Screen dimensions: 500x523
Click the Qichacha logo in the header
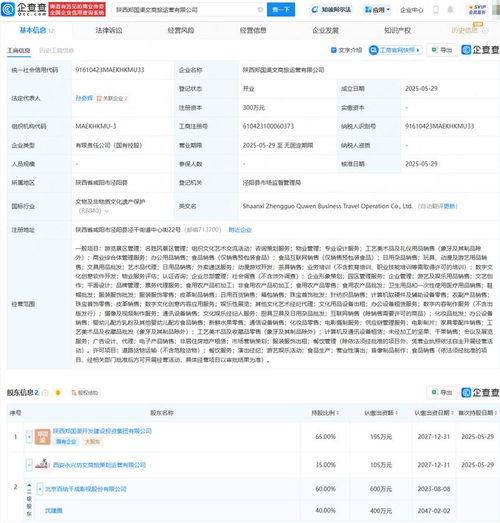point(24,9)
